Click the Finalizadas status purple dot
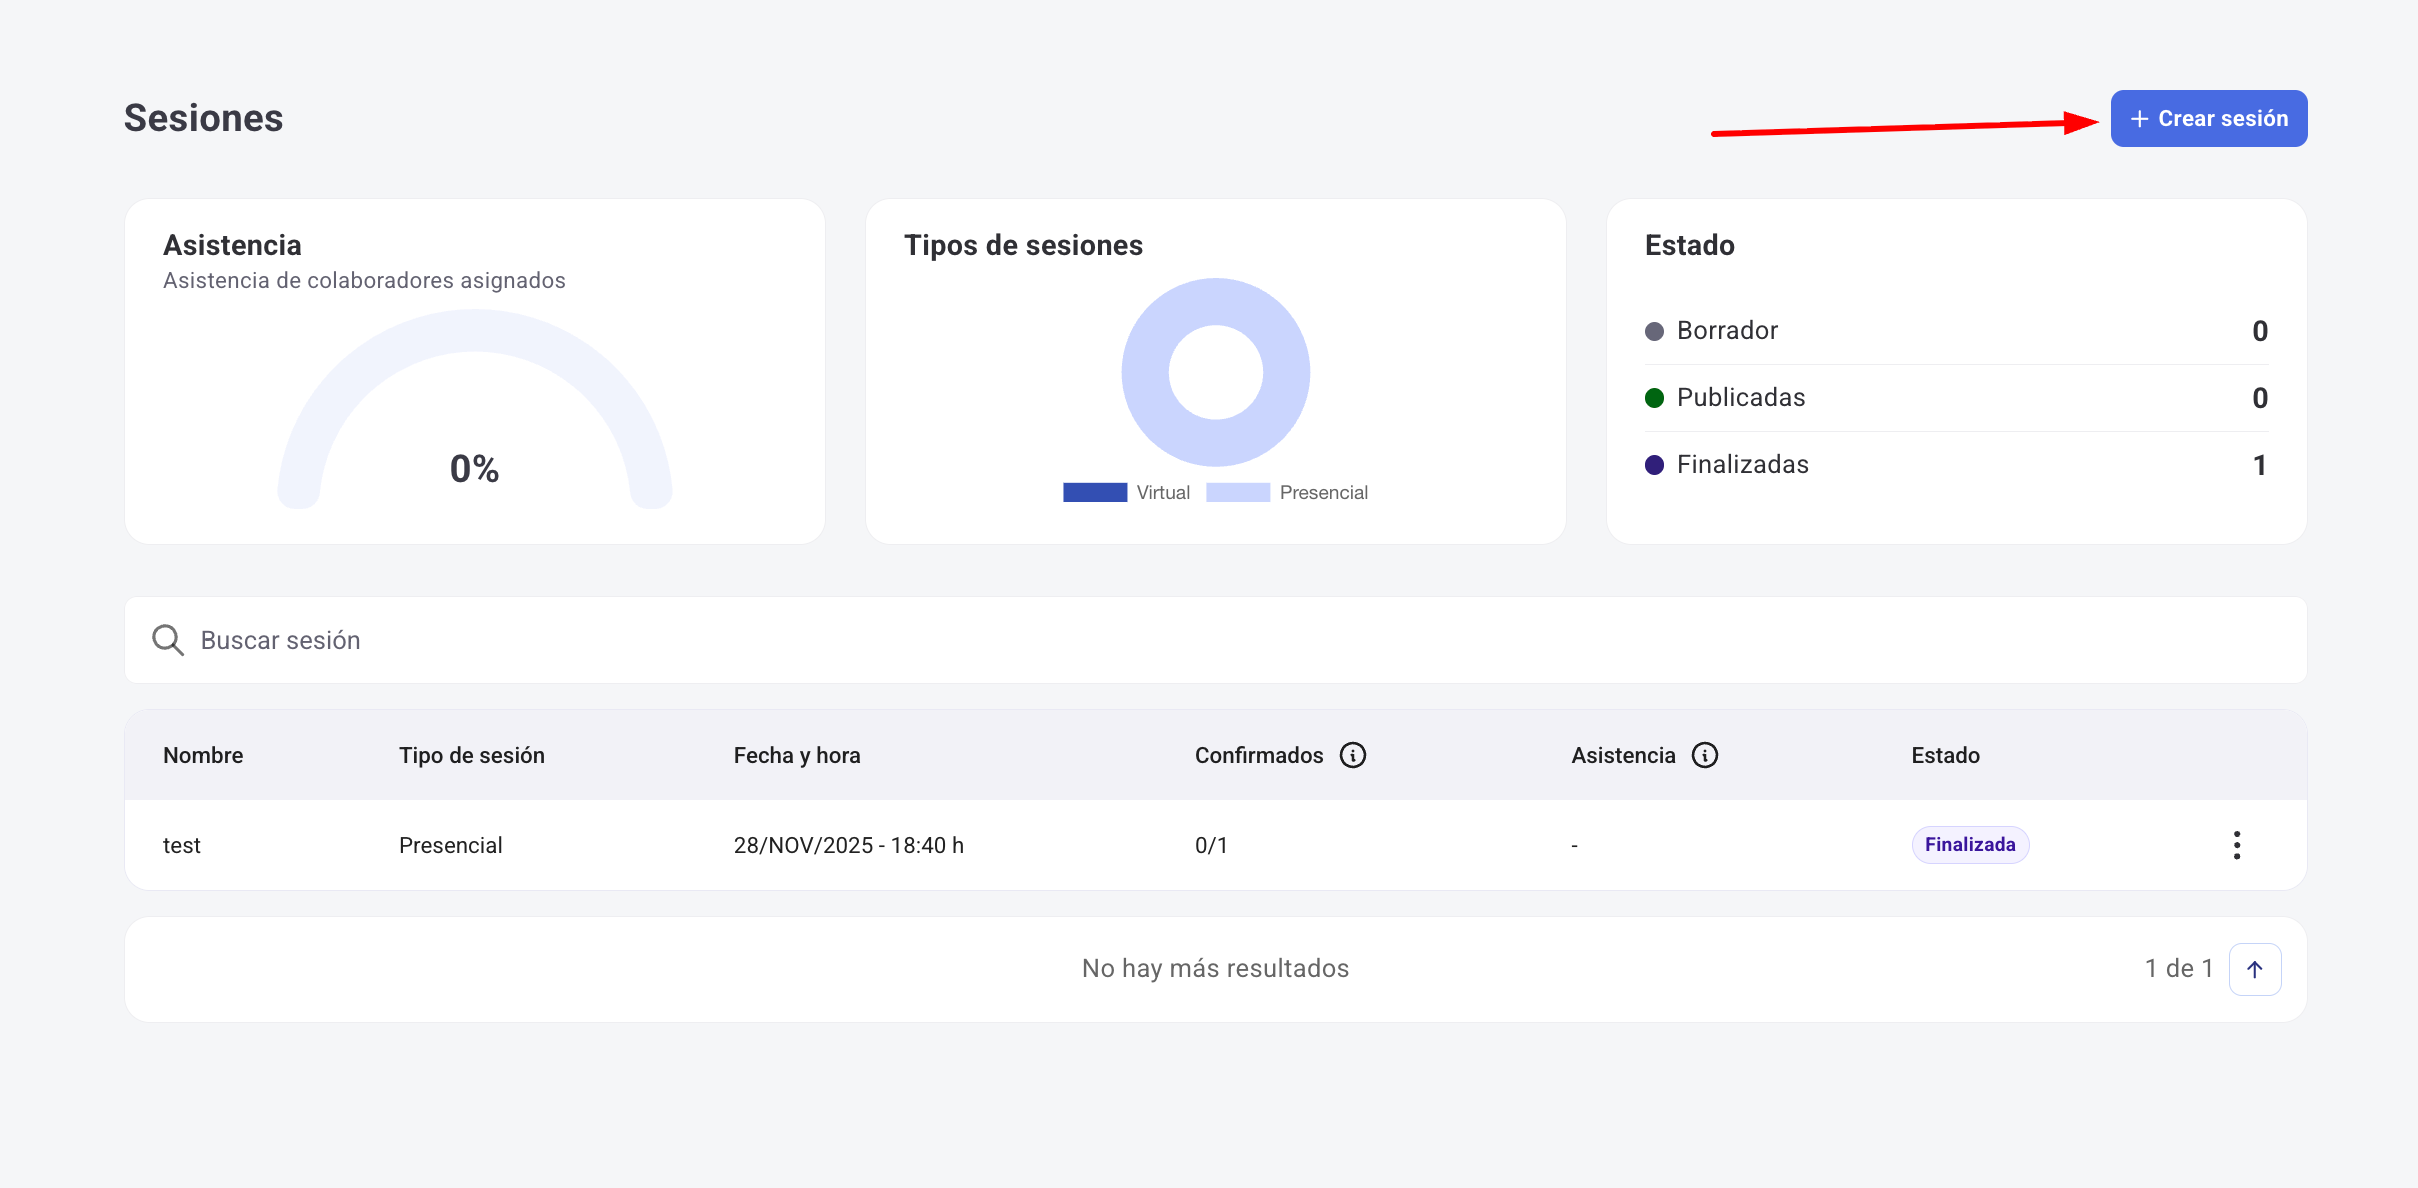 point(1654,465)
